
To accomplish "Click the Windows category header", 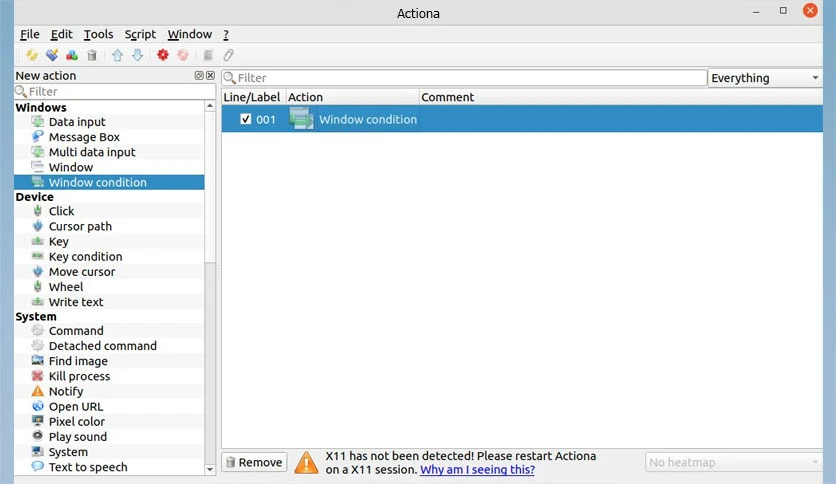I will click(41, 108).
